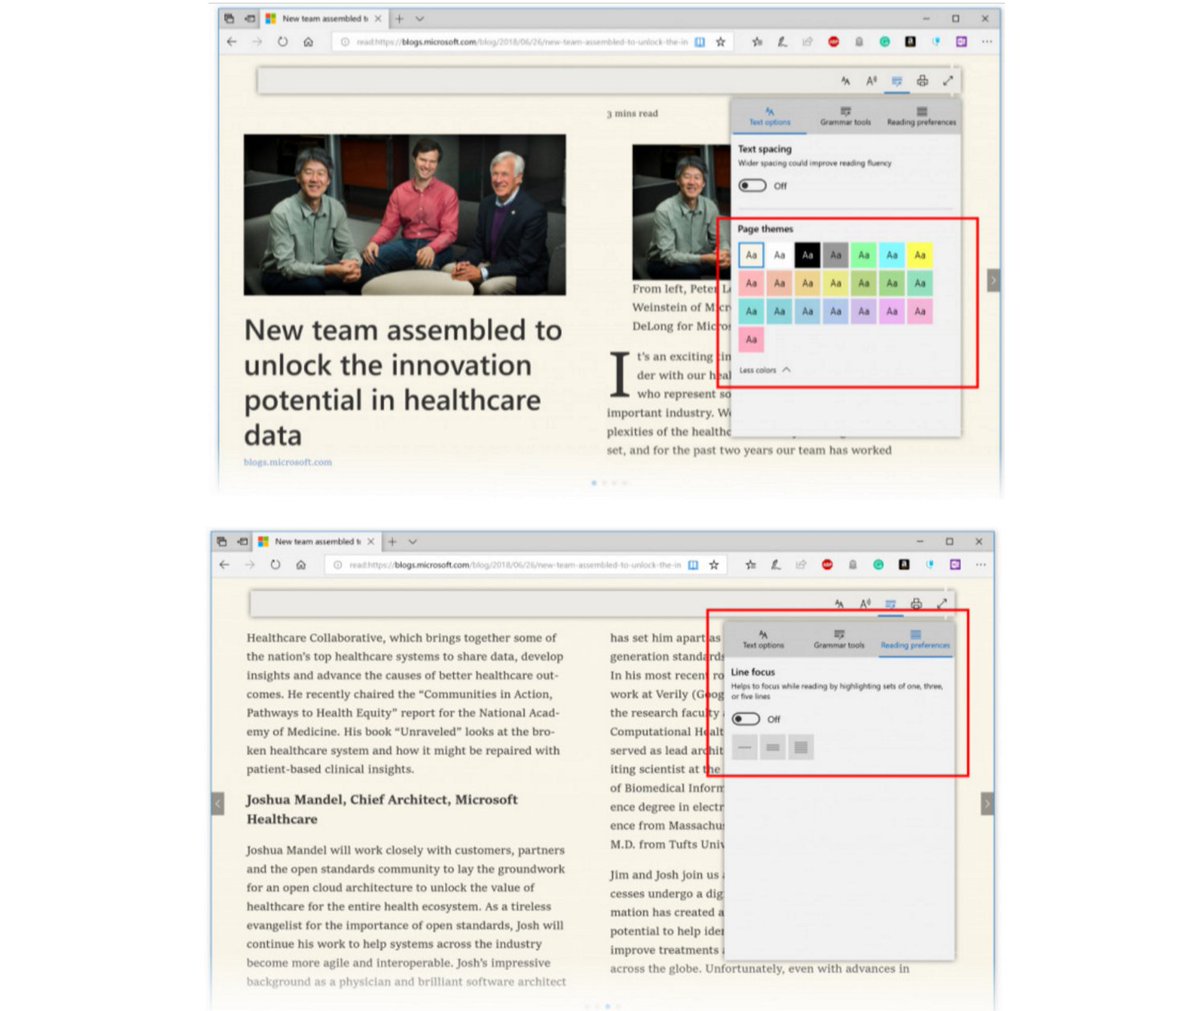Screen dimensions: 1200x1011
Task: Select the white page theme swatch
Action: coord(779,255)
